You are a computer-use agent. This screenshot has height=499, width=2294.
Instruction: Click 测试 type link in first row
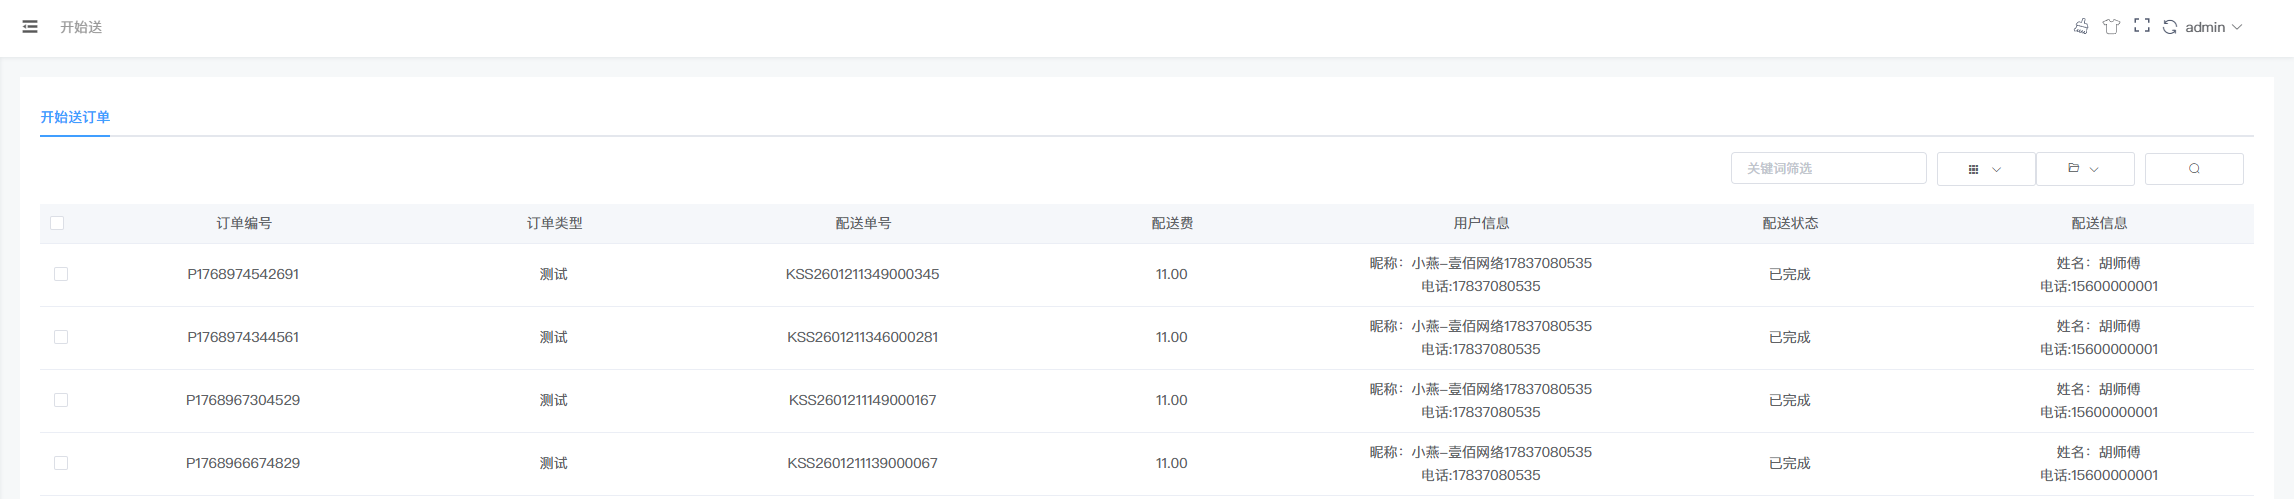(554, 274)
